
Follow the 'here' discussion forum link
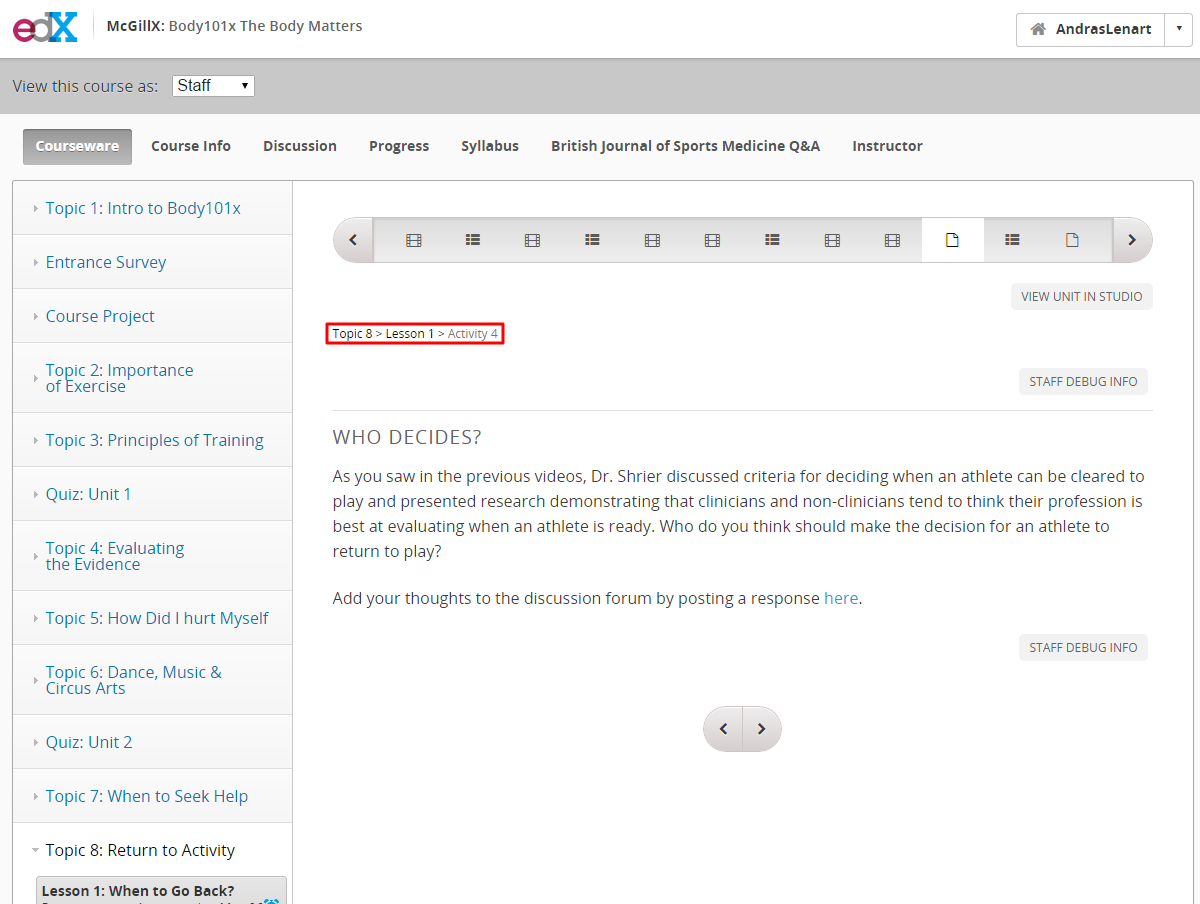841,598
